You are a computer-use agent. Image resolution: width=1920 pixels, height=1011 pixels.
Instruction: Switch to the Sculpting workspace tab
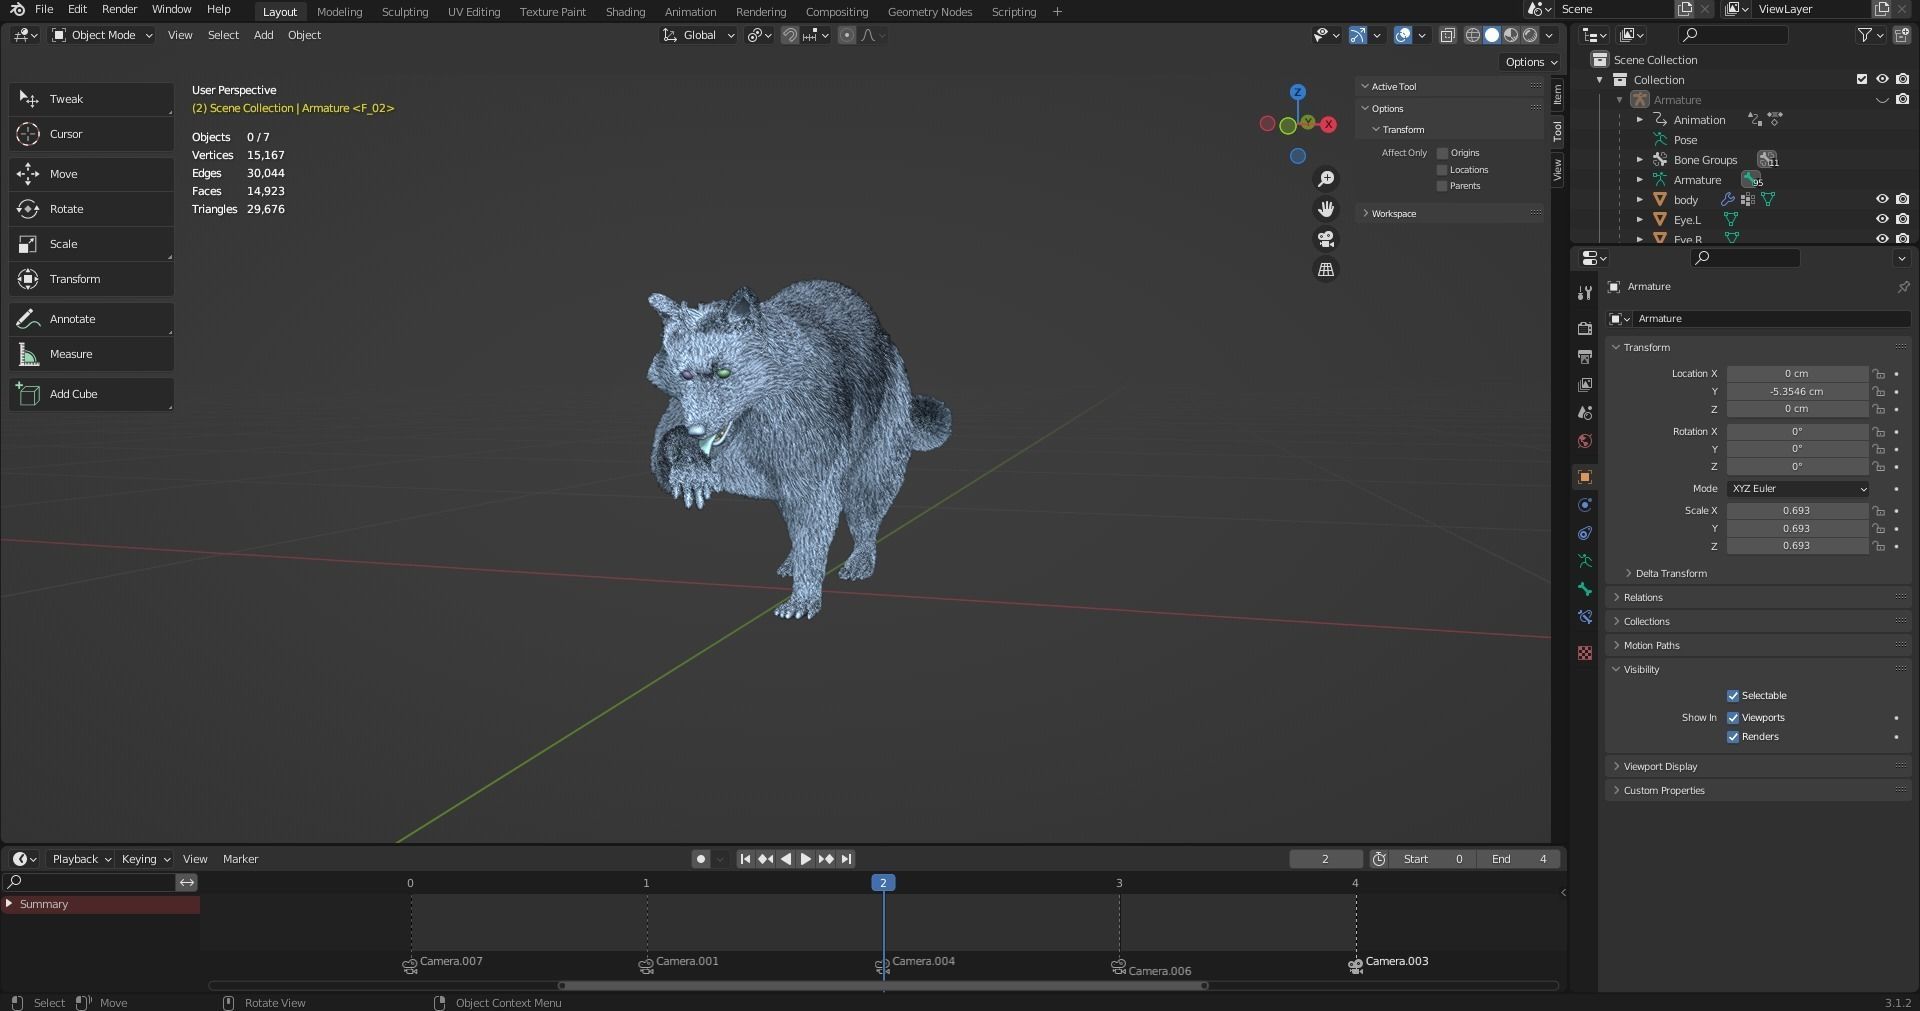click(405, 12)
